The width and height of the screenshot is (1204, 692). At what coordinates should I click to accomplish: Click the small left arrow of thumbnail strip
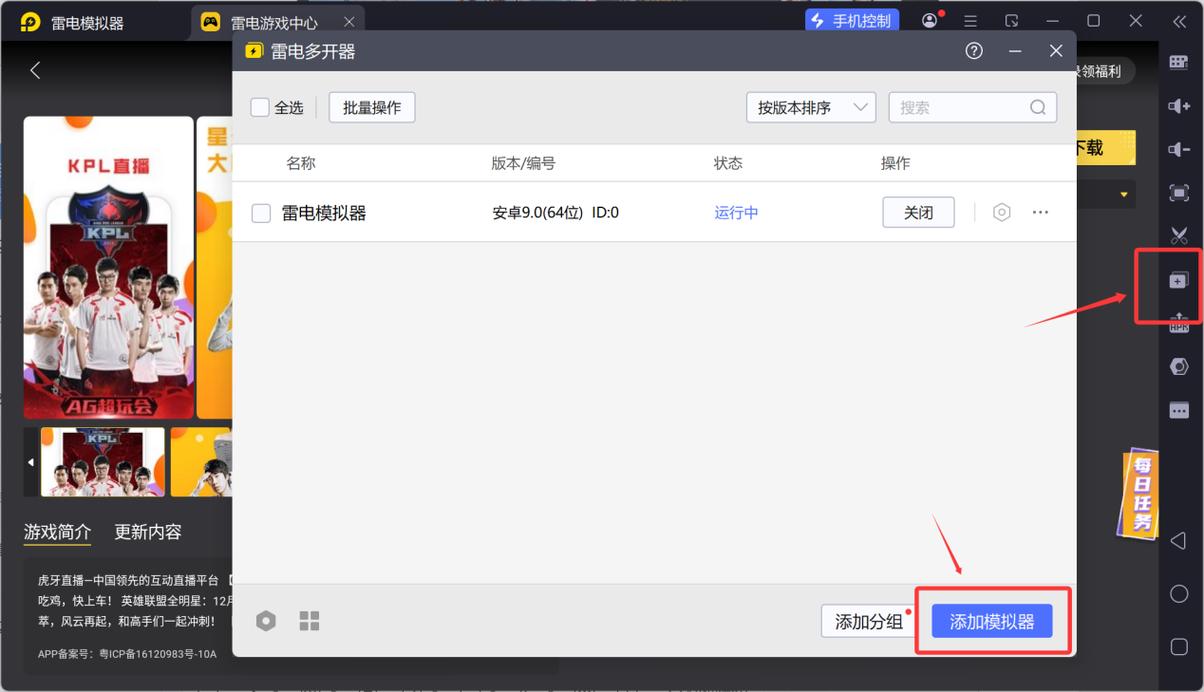click(31, 462)
